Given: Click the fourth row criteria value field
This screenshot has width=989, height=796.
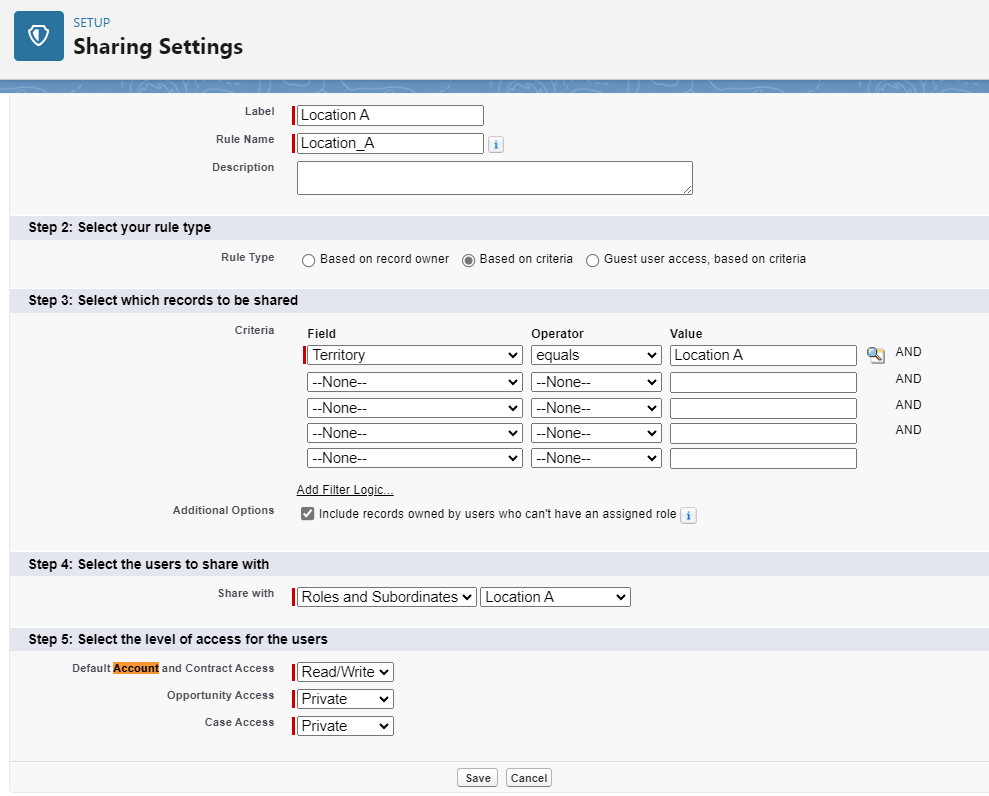Looking at the screenshot, I should tap(763, 433).
